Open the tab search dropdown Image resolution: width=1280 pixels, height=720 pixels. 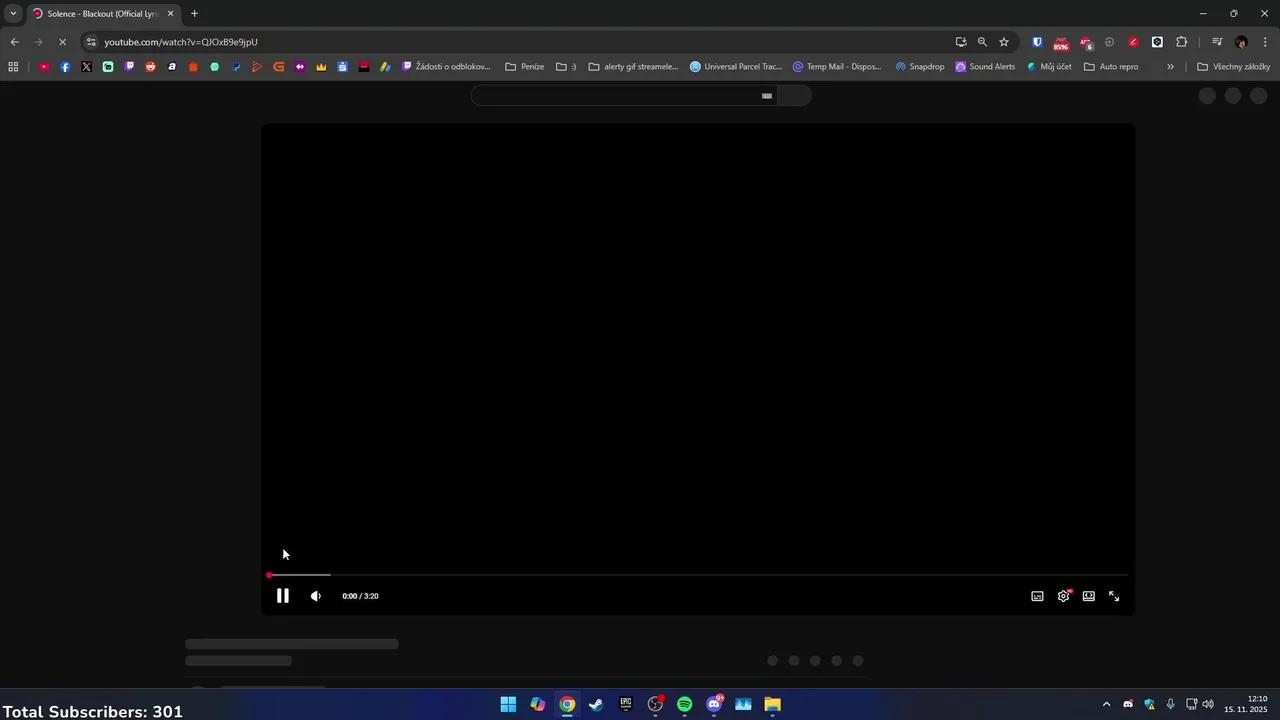[13, 14]
